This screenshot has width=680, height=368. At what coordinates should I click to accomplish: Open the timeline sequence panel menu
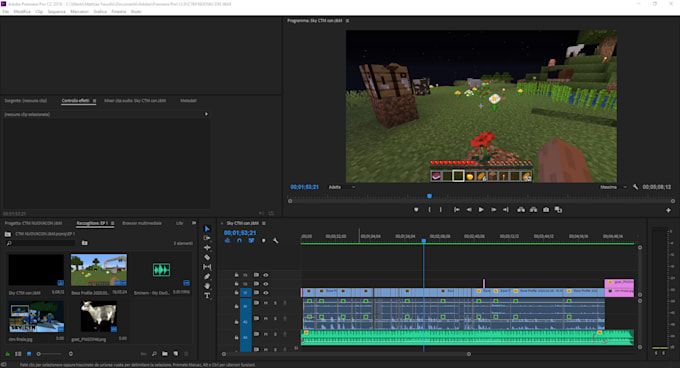click(x=264, y=223)
